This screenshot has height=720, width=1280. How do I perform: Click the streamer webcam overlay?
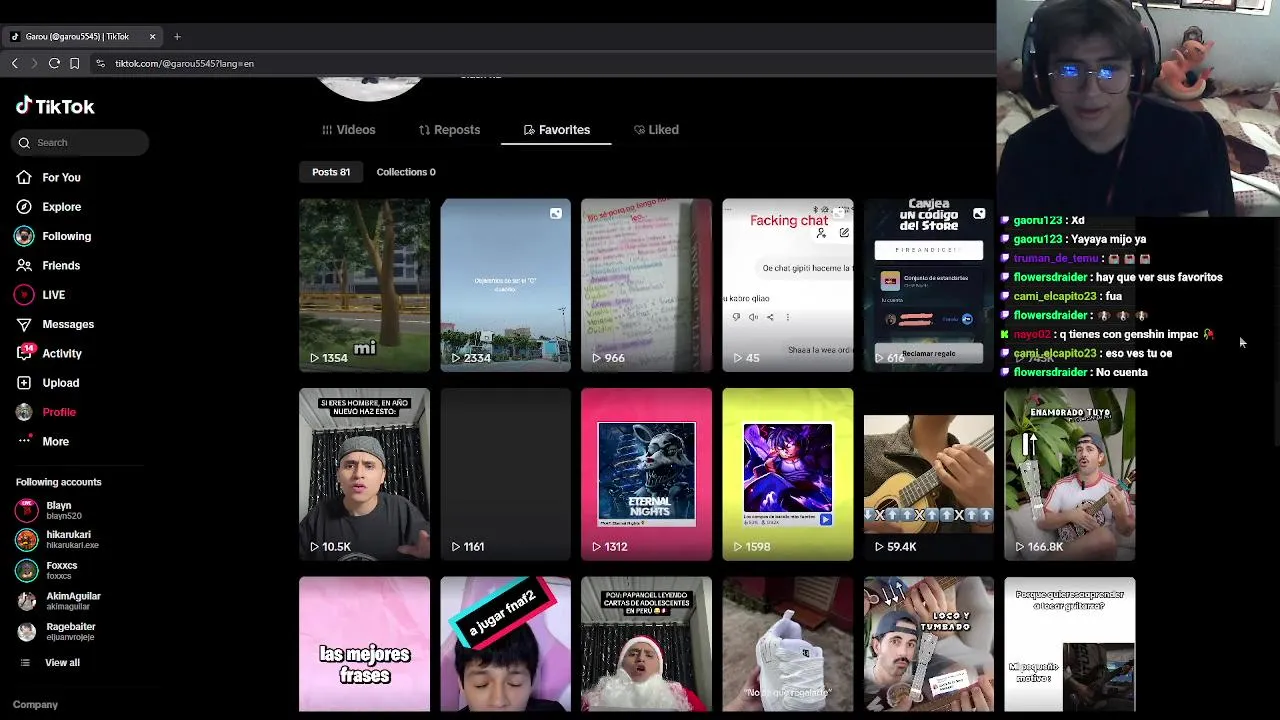tap(1138, 107)
